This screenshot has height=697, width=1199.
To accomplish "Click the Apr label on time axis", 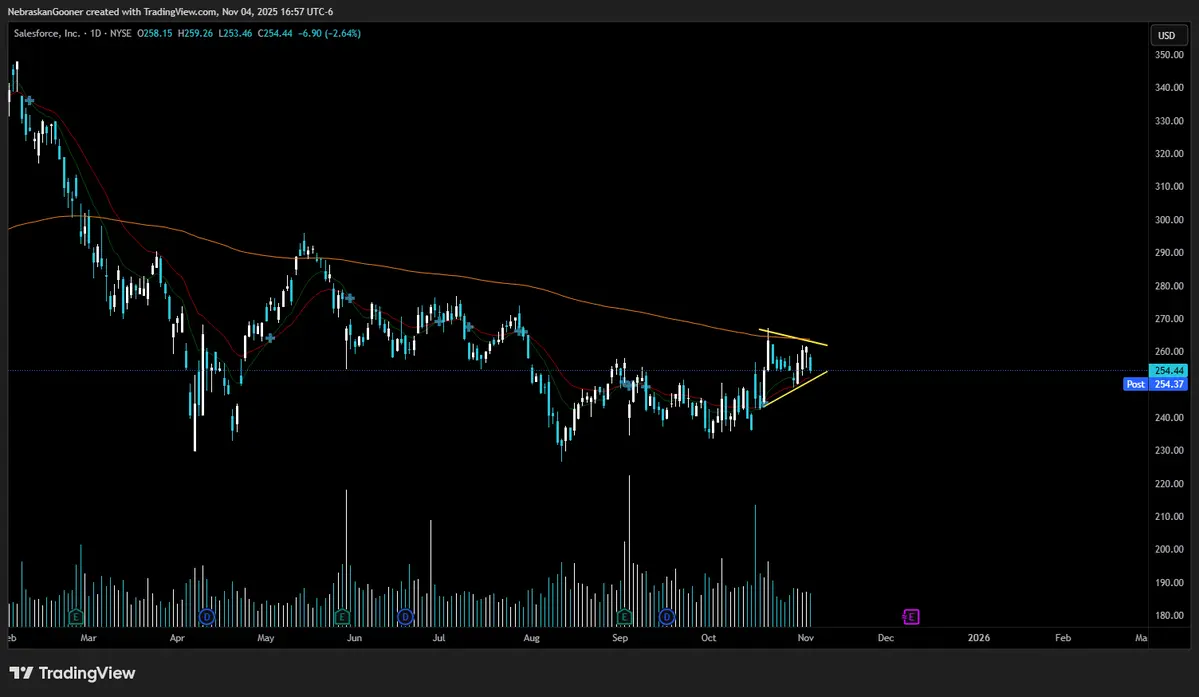I will click(x=177, y=638).
